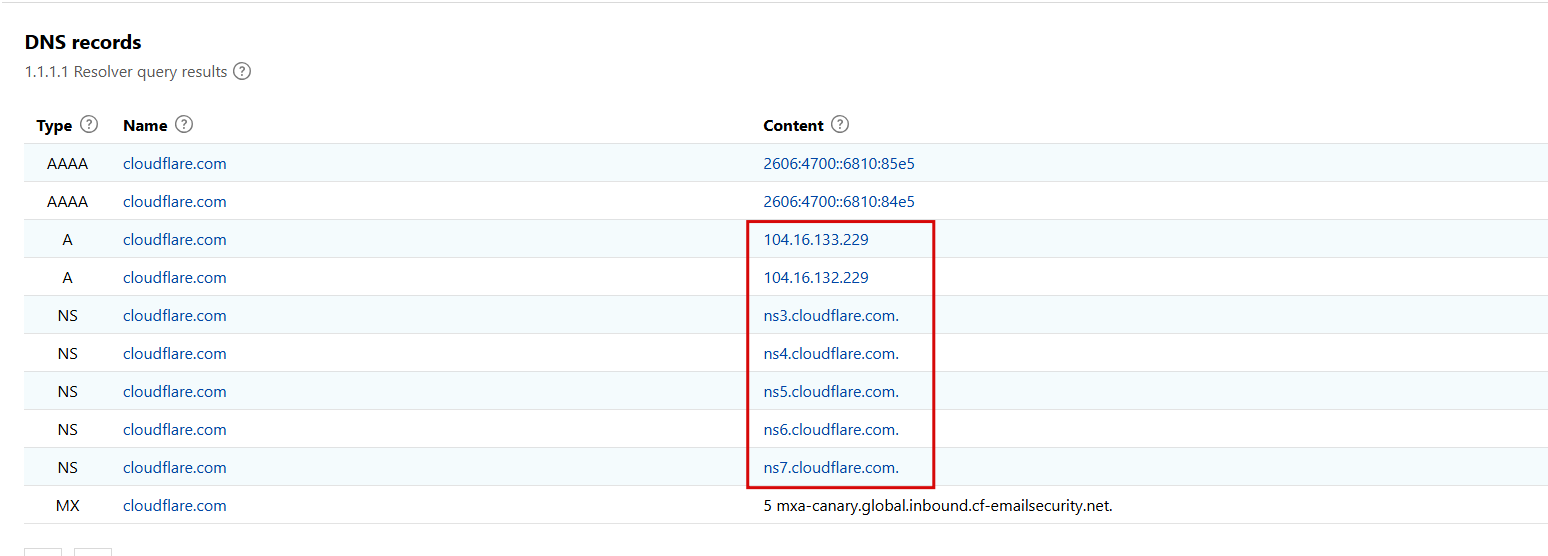Viewport: 1548px width, 556px height.
Task: Click help icon beside Name column header
Action: [x=184, y=125]
